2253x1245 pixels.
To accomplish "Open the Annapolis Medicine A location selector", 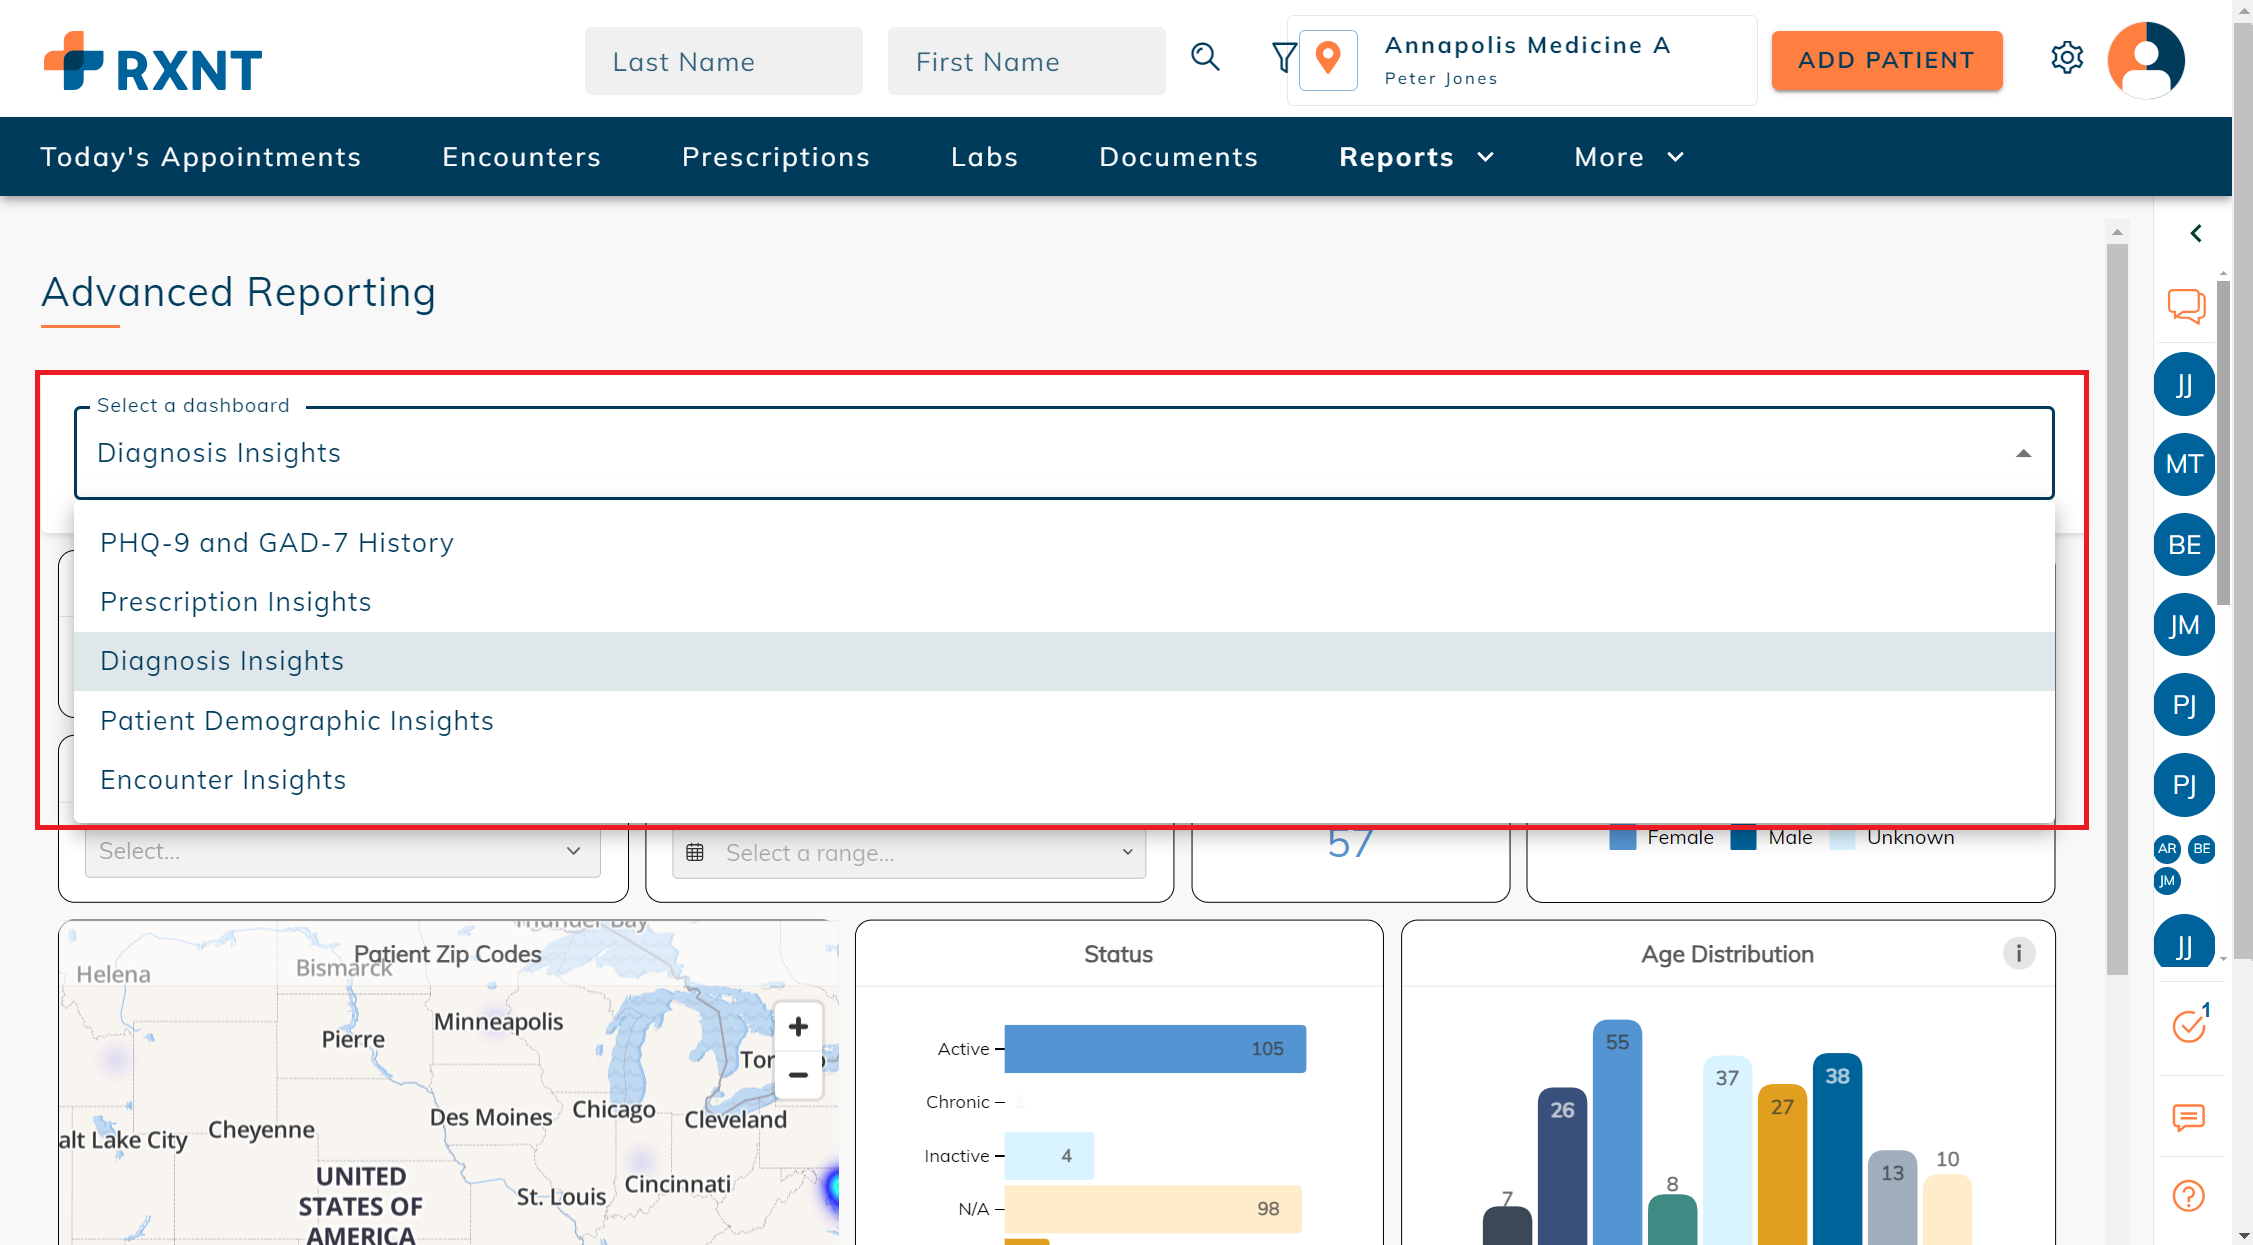I will [x=1522, y=60].
